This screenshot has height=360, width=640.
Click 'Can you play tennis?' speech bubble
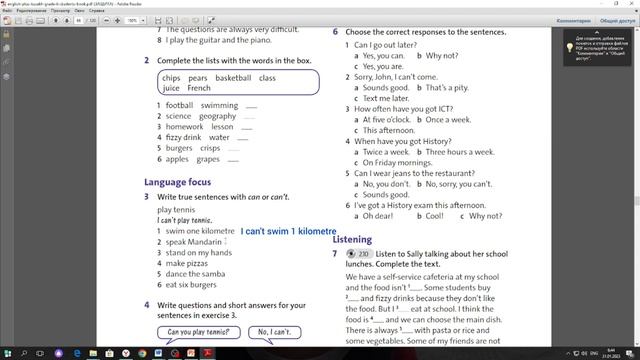(199, 332)
